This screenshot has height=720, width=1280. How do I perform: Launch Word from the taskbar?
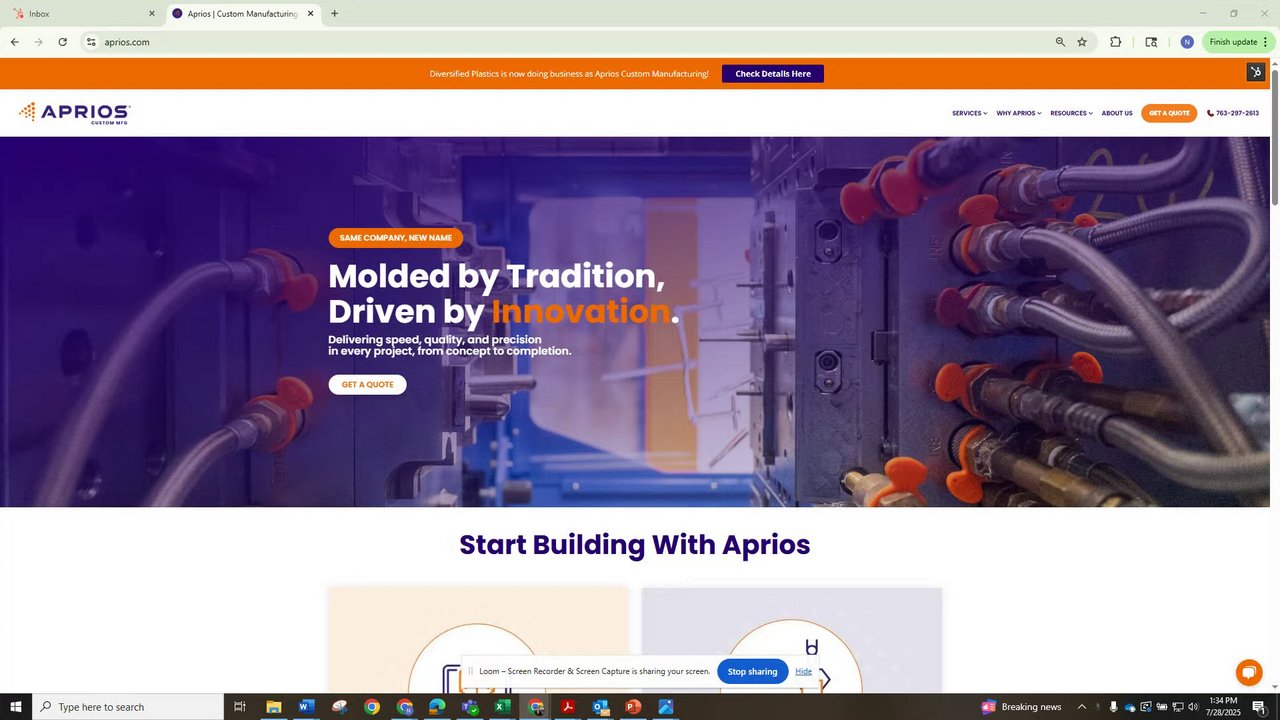pyautogui.click(x=306, y=707)
